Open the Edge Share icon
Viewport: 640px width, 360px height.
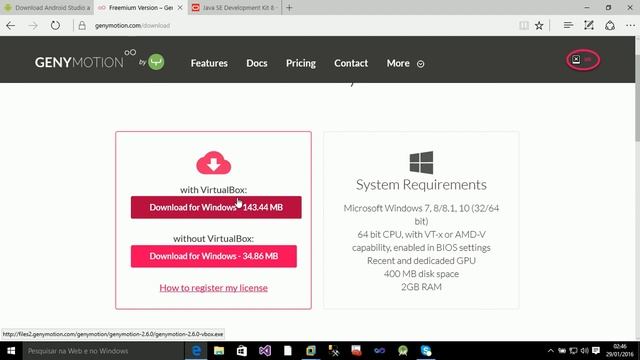(610, 25)
